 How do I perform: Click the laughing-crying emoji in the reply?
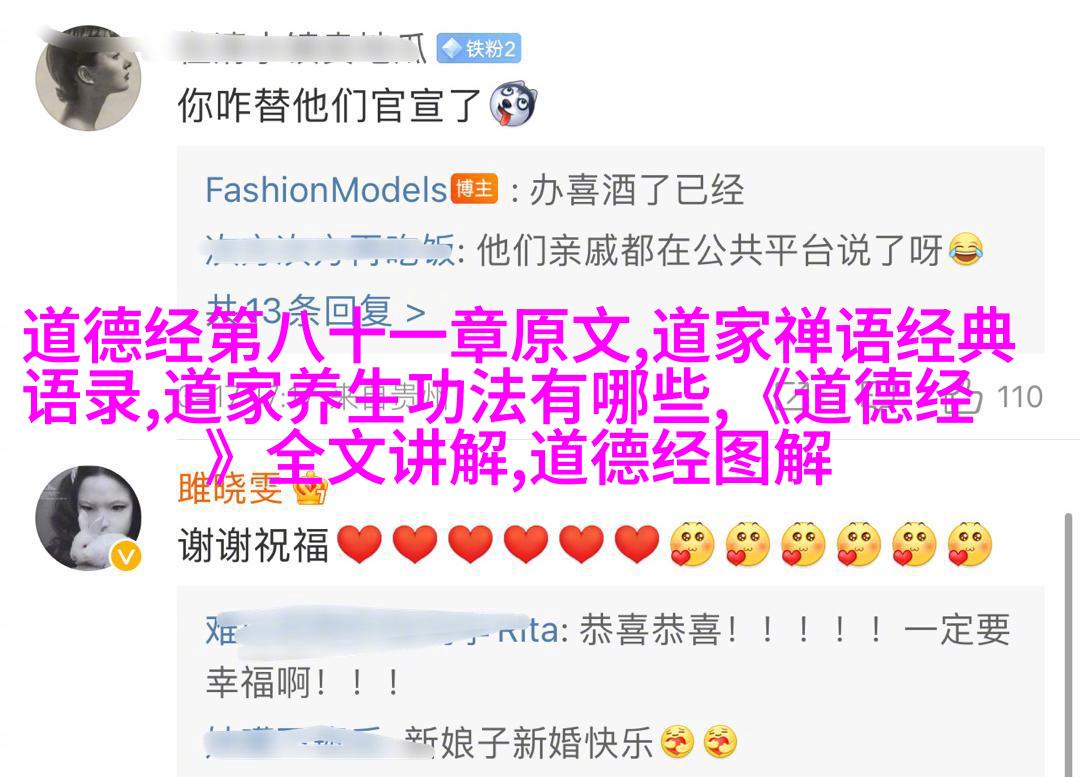(x=966, y=250)
